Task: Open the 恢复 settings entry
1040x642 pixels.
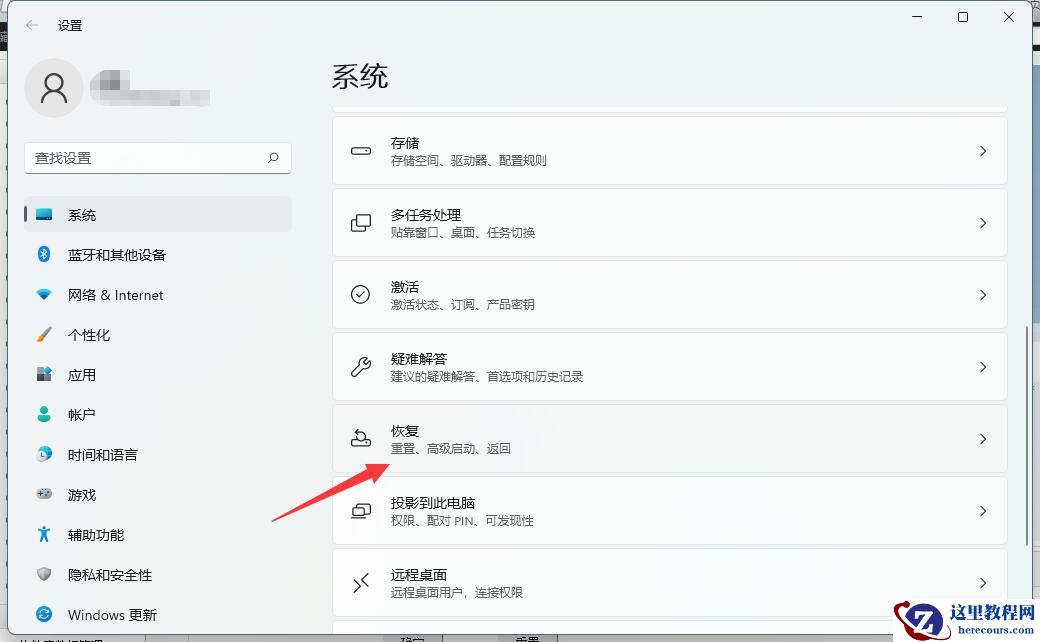Action: pyautogui.click(x=670, y=439)
